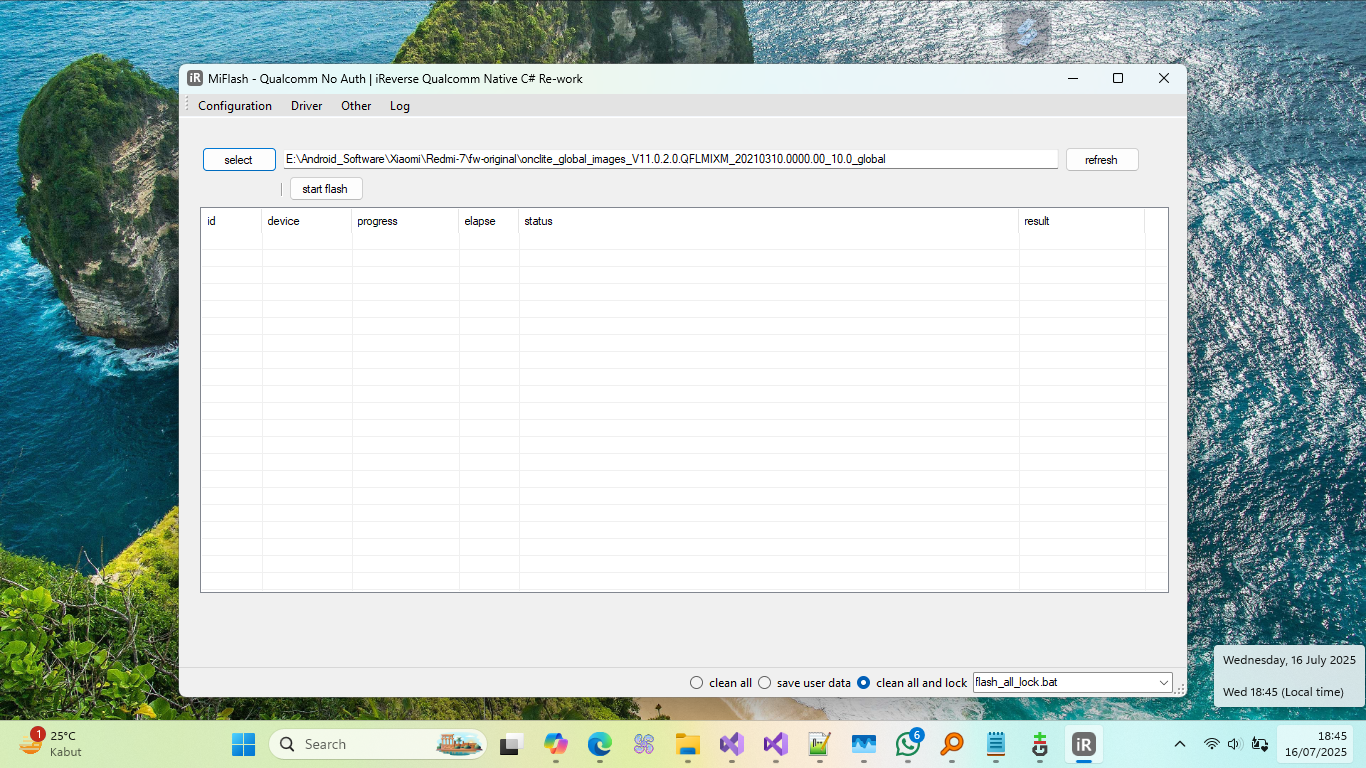
Task: Open the second Visual Studio taskbar icon
Action: pos(776,744)
